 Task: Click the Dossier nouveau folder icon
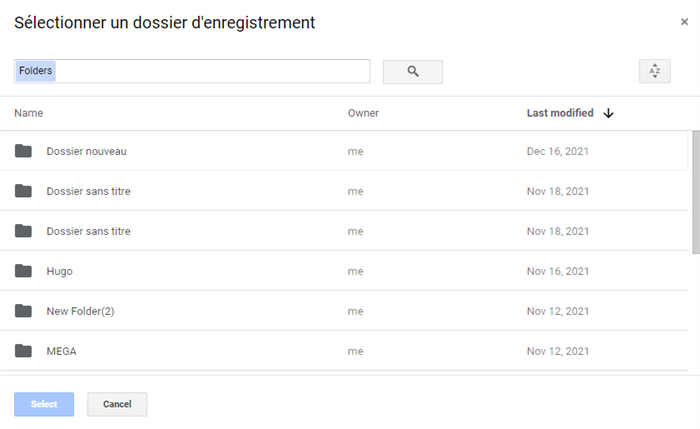(x=24, y=151)
